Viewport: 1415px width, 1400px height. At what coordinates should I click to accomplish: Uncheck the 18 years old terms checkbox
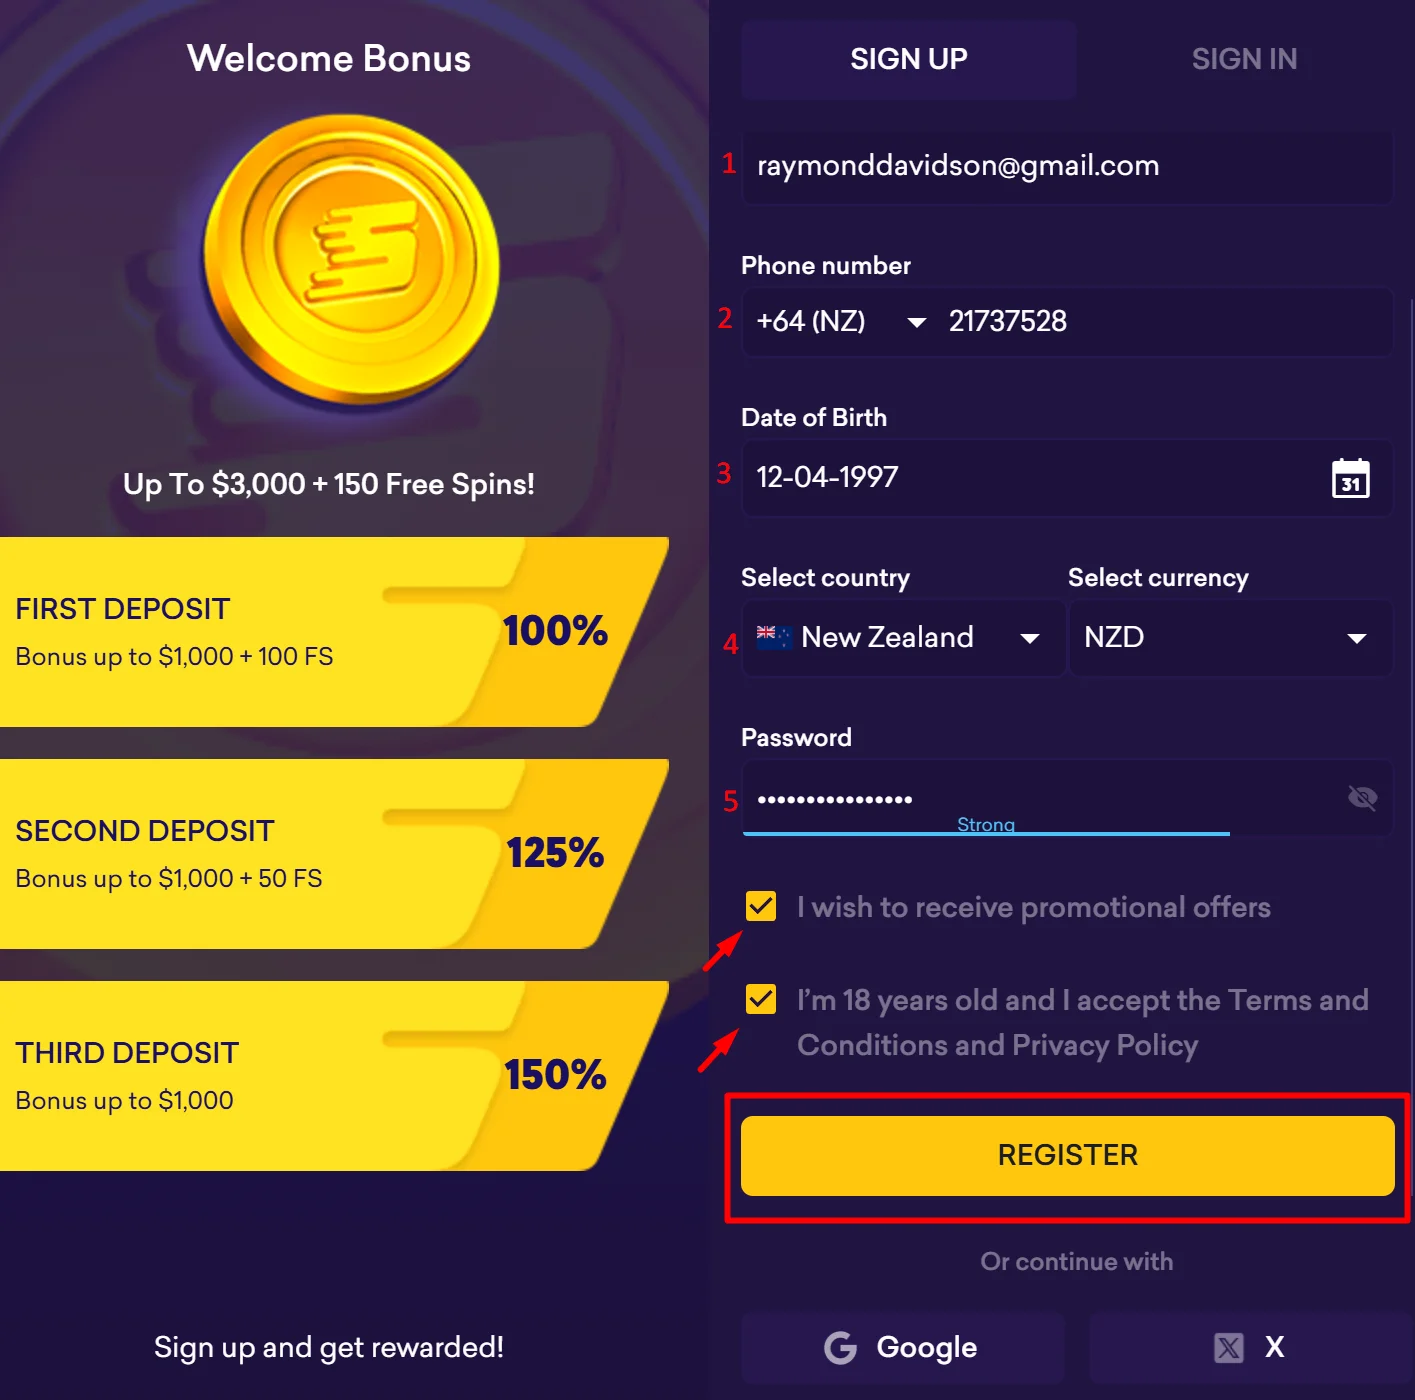(x=760, y=999)
